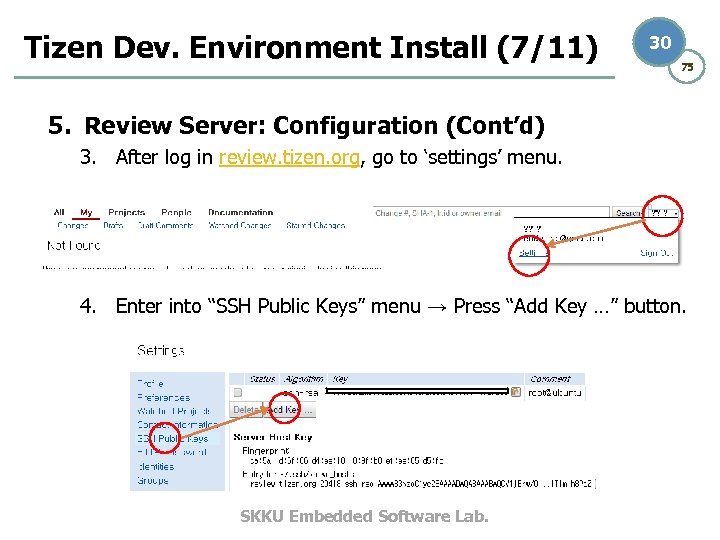Image resolution: width=720 pixels, height=540 pixels.
Task: Select the All tab in Gerrit menu
Action: click(x=59, y=212)
